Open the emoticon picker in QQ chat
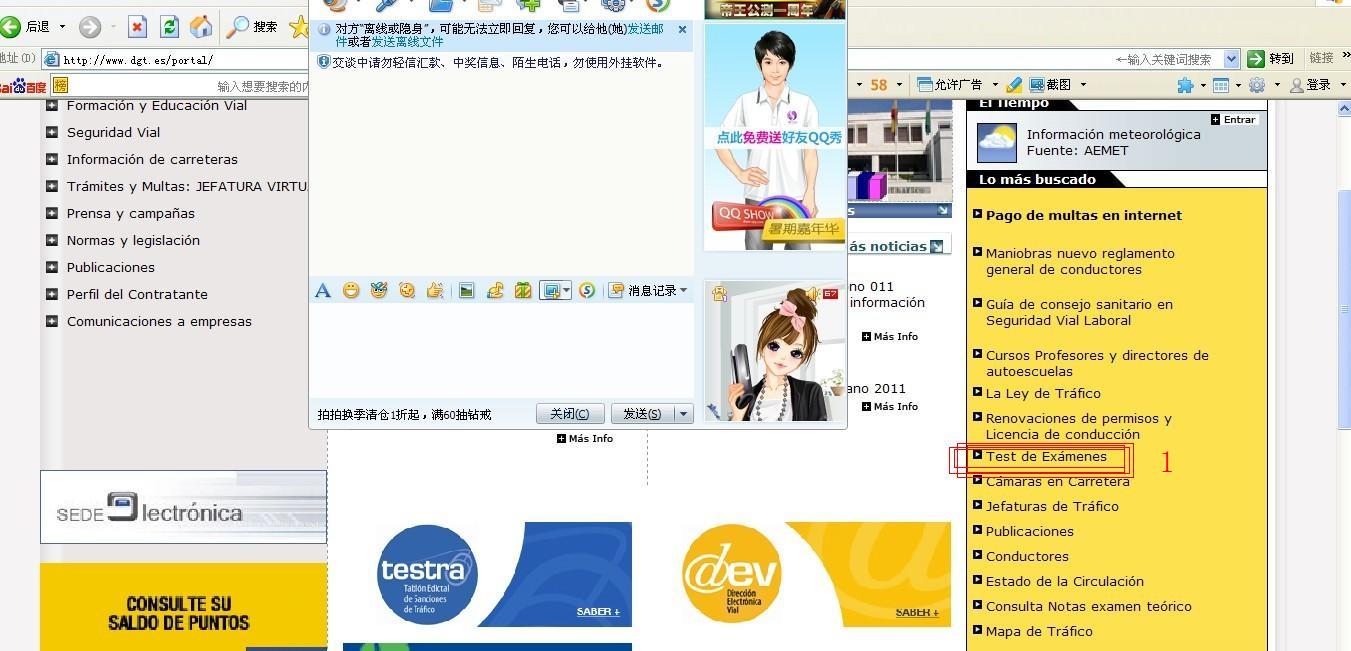 click(351, 290)
